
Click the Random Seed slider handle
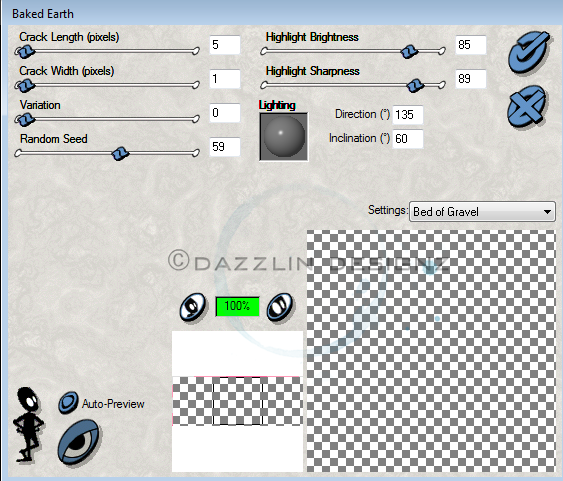point(120,154)
